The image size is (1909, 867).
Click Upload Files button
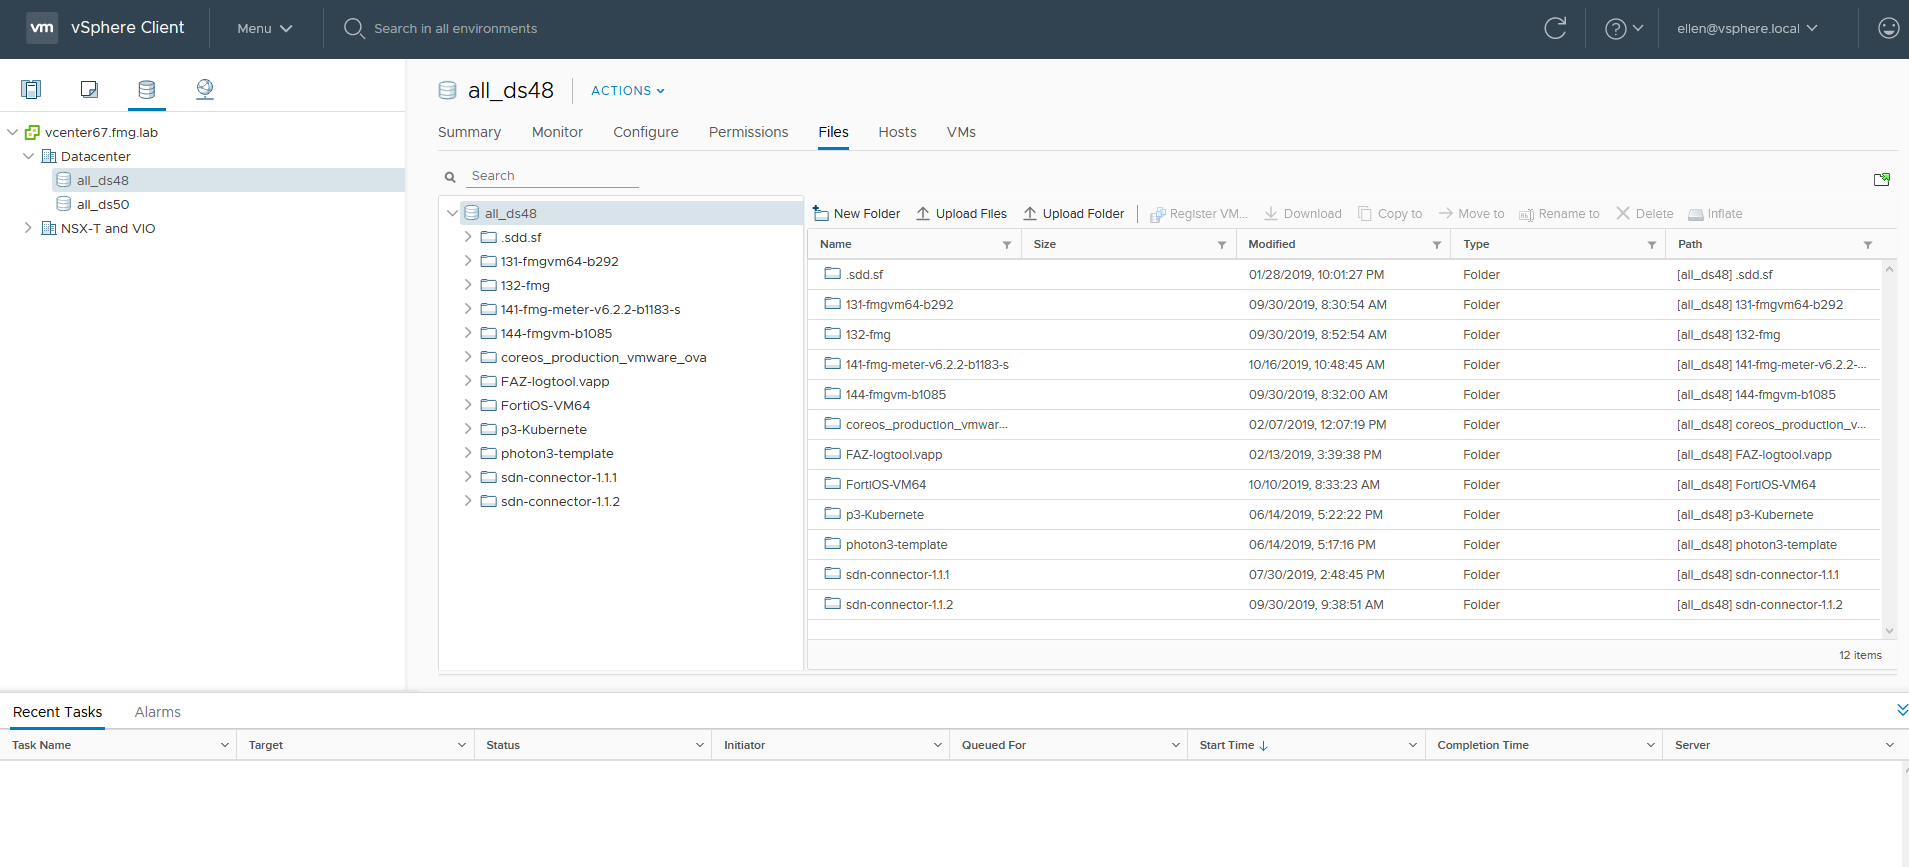coord(961,214)
